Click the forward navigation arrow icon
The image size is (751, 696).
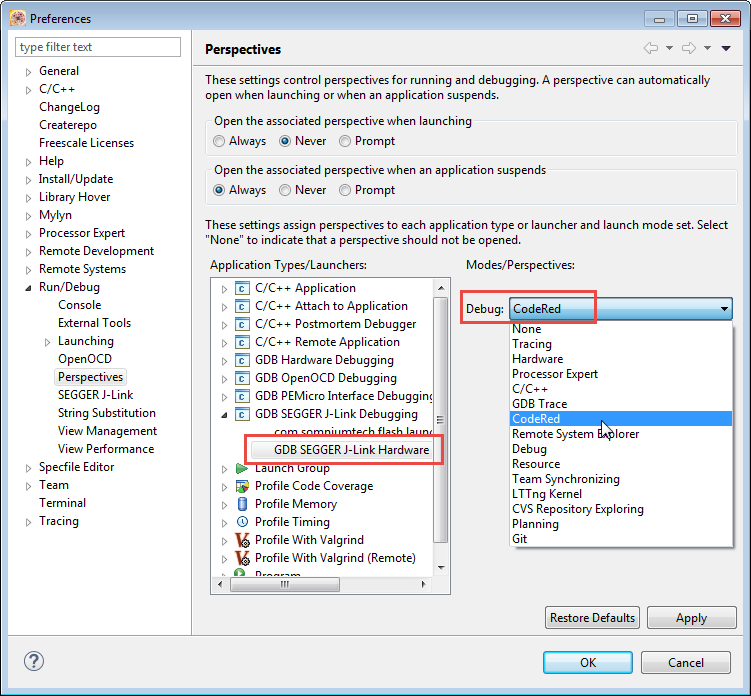688,48
